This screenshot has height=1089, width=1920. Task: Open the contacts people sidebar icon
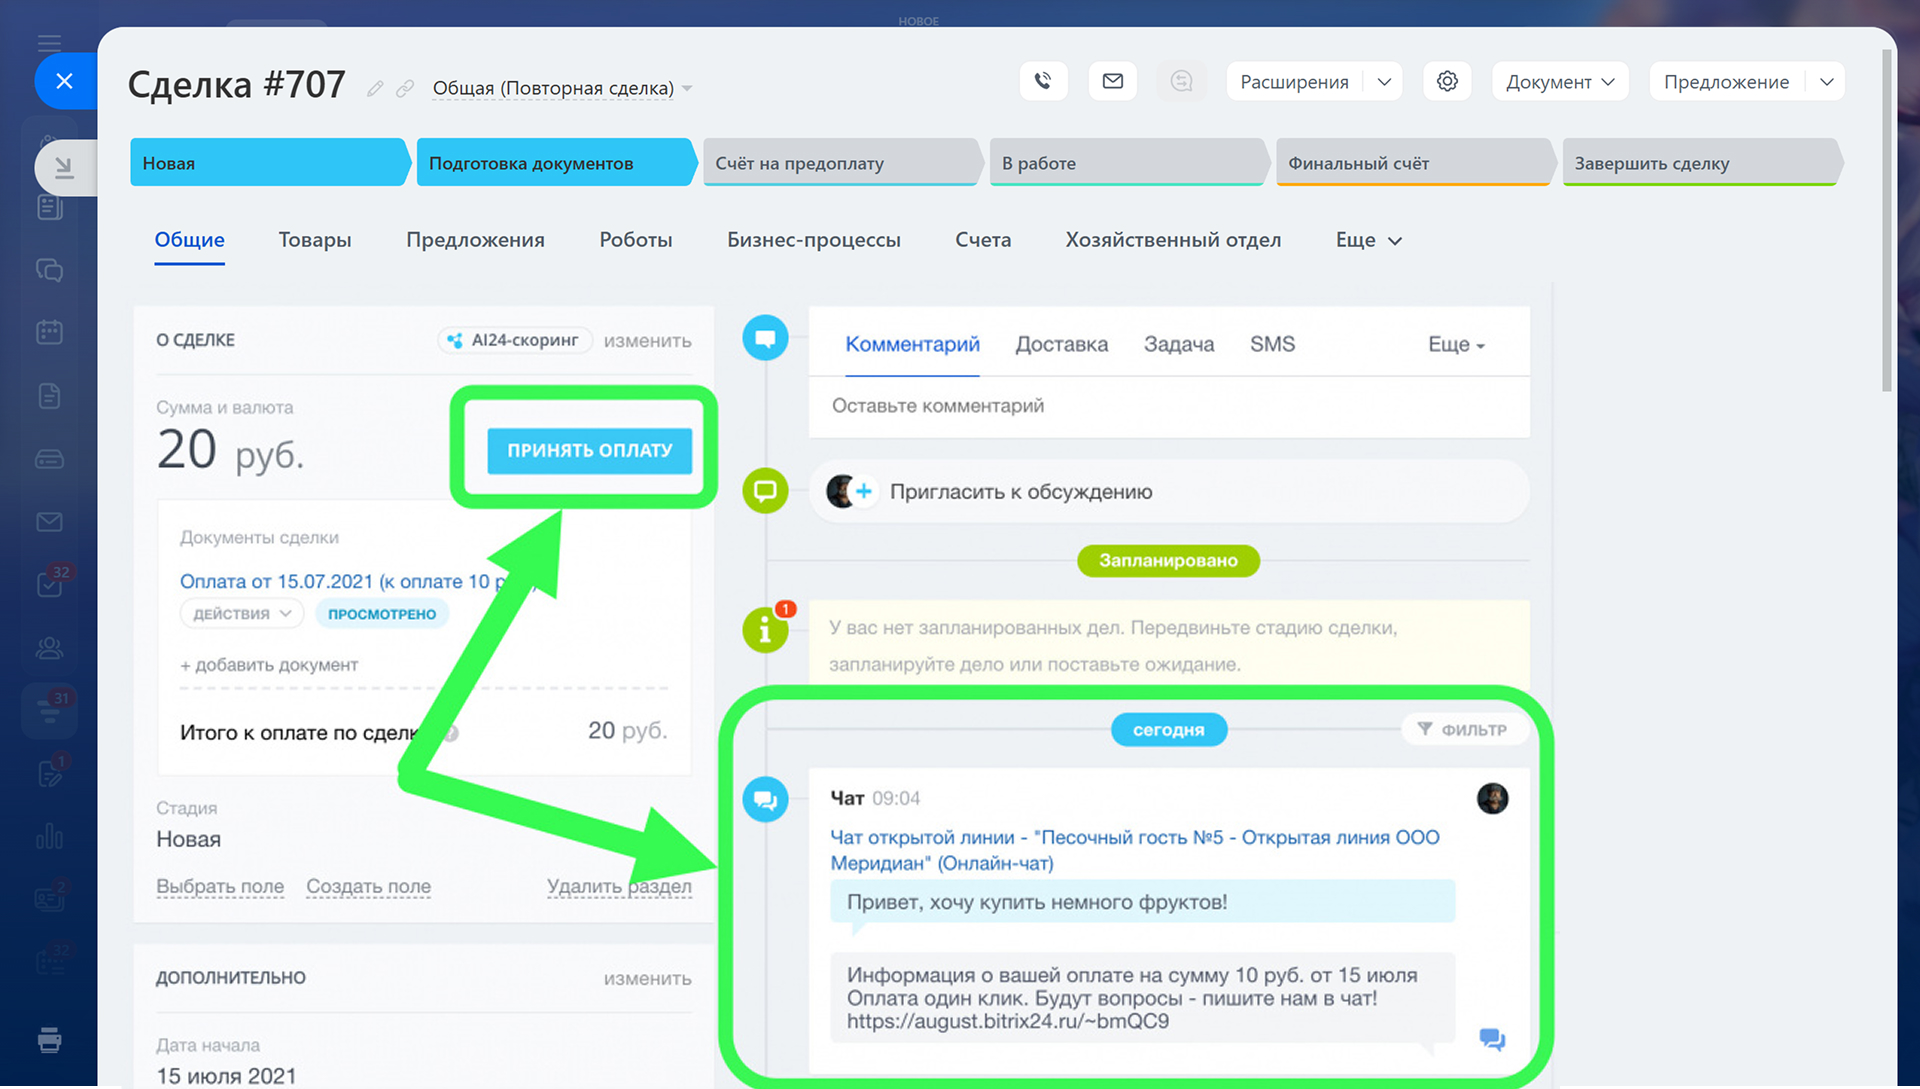pos(49,648)
